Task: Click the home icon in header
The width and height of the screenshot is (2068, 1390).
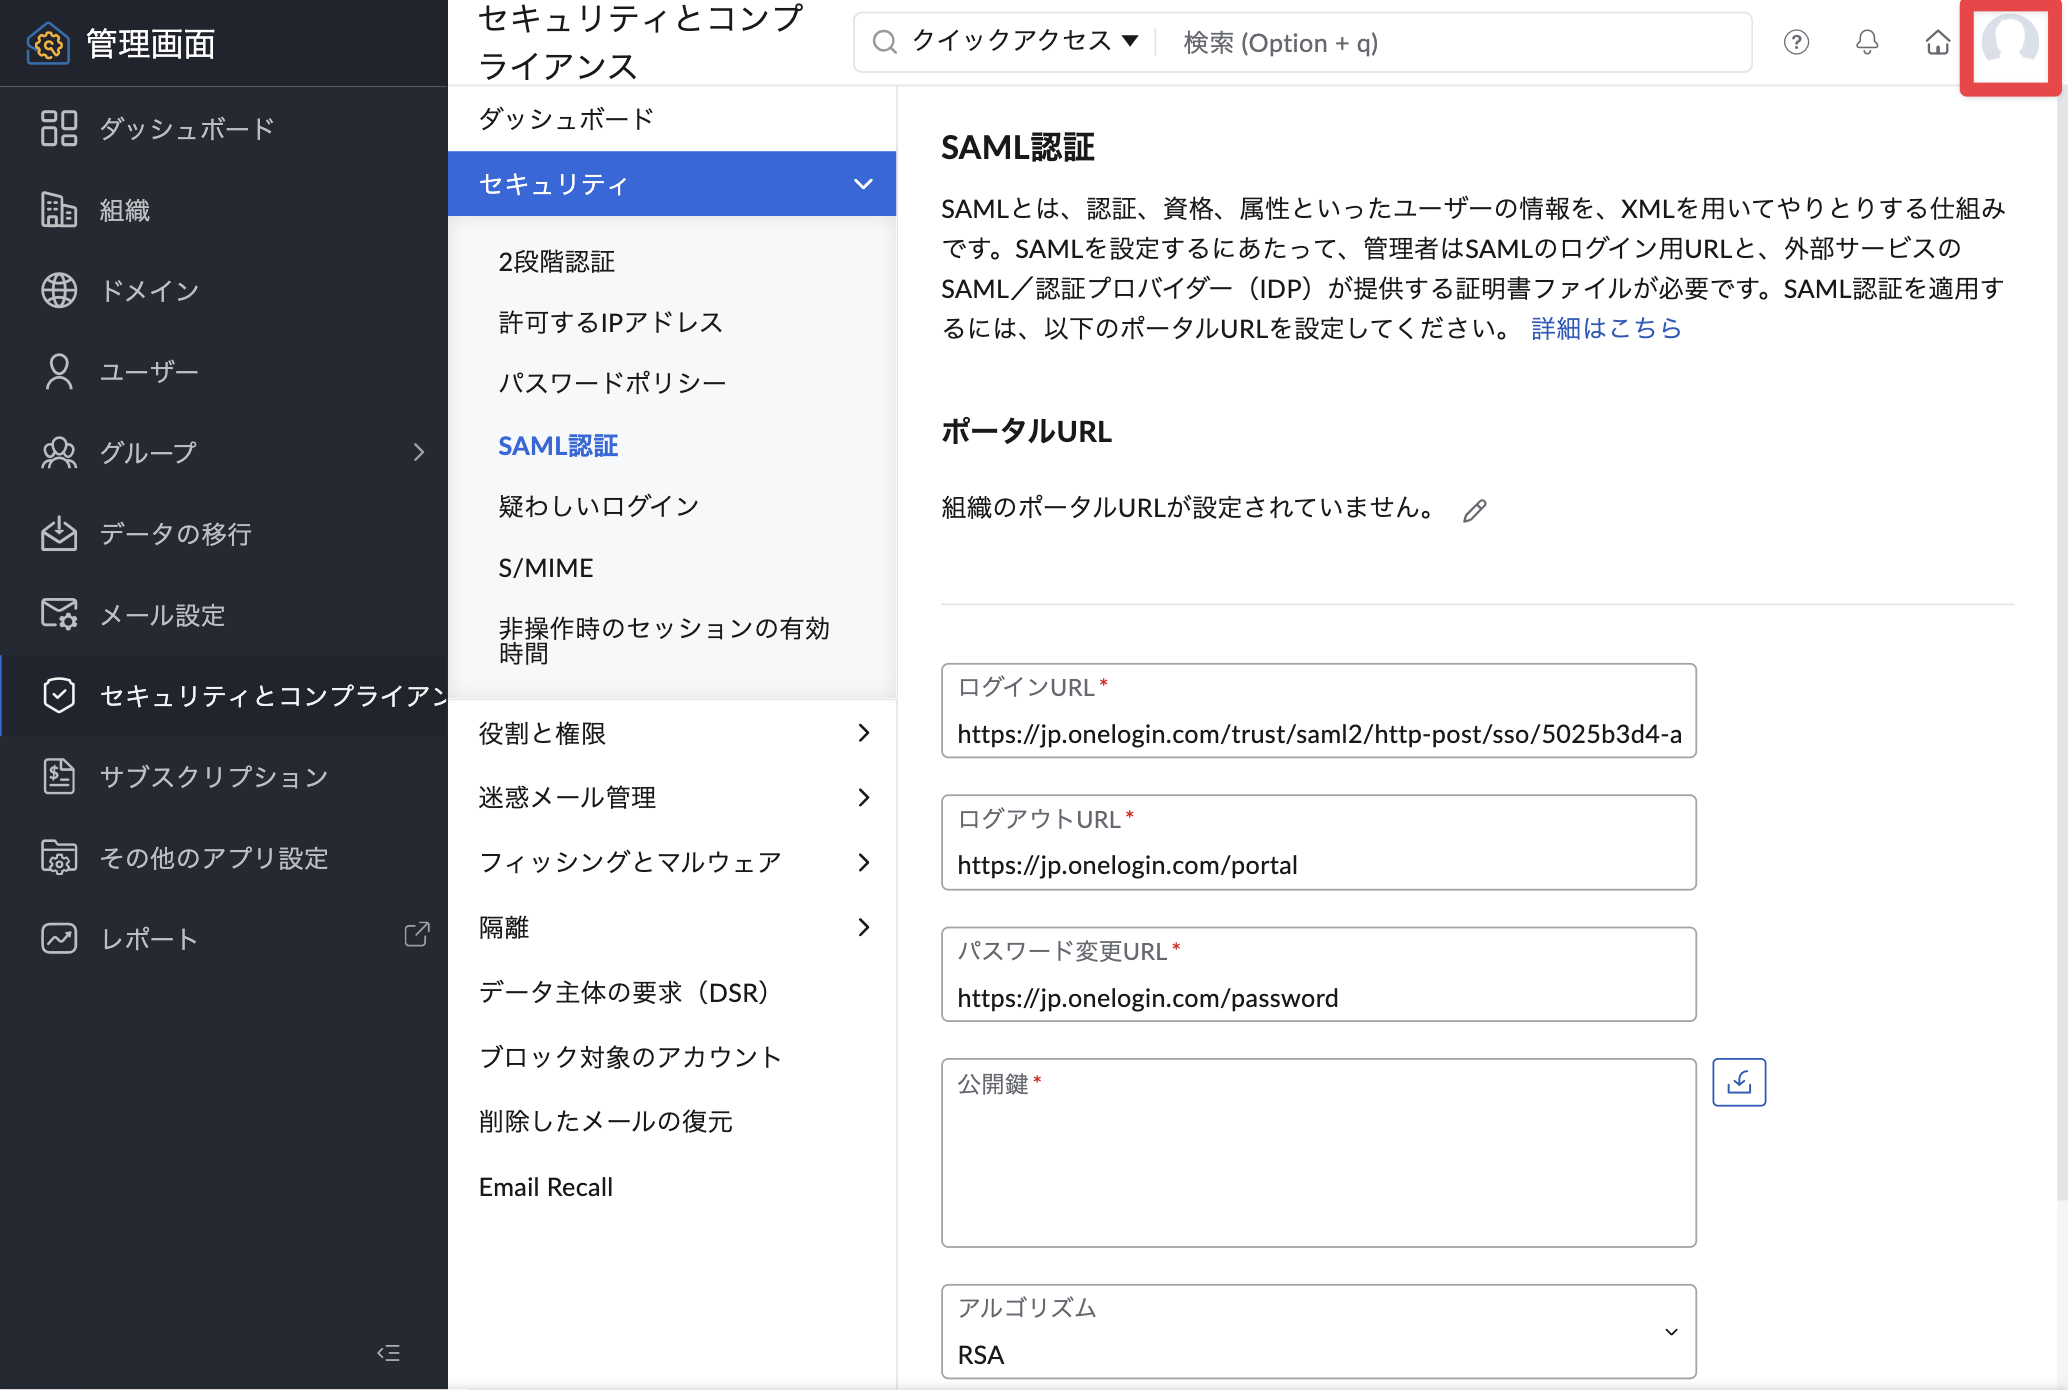Action: pyautogui.click(x=1937, y=42)
